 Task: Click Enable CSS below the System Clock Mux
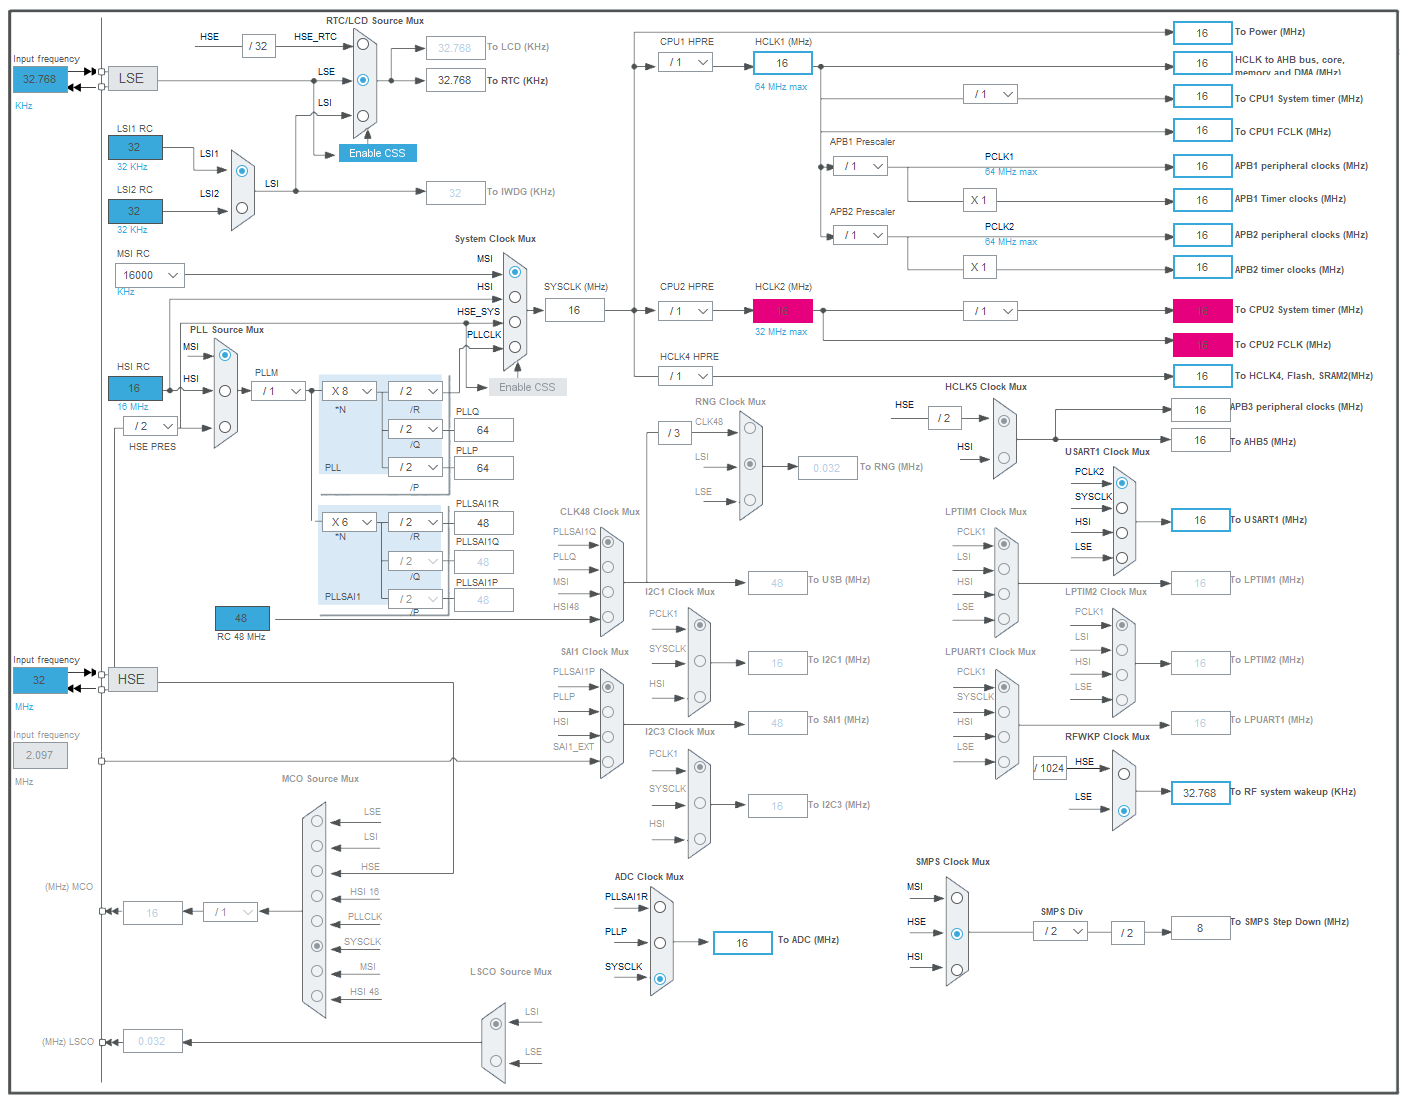[527, 387]
